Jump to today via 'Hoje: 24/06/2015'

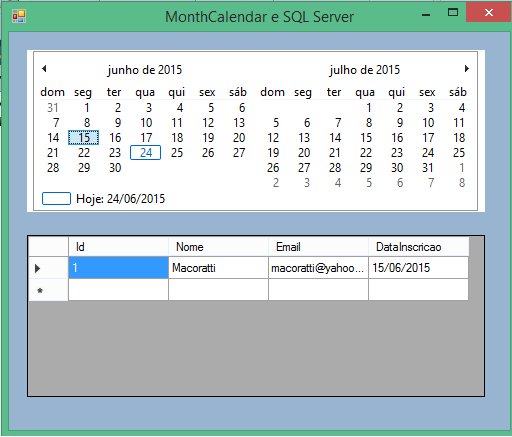pos(120,199)
